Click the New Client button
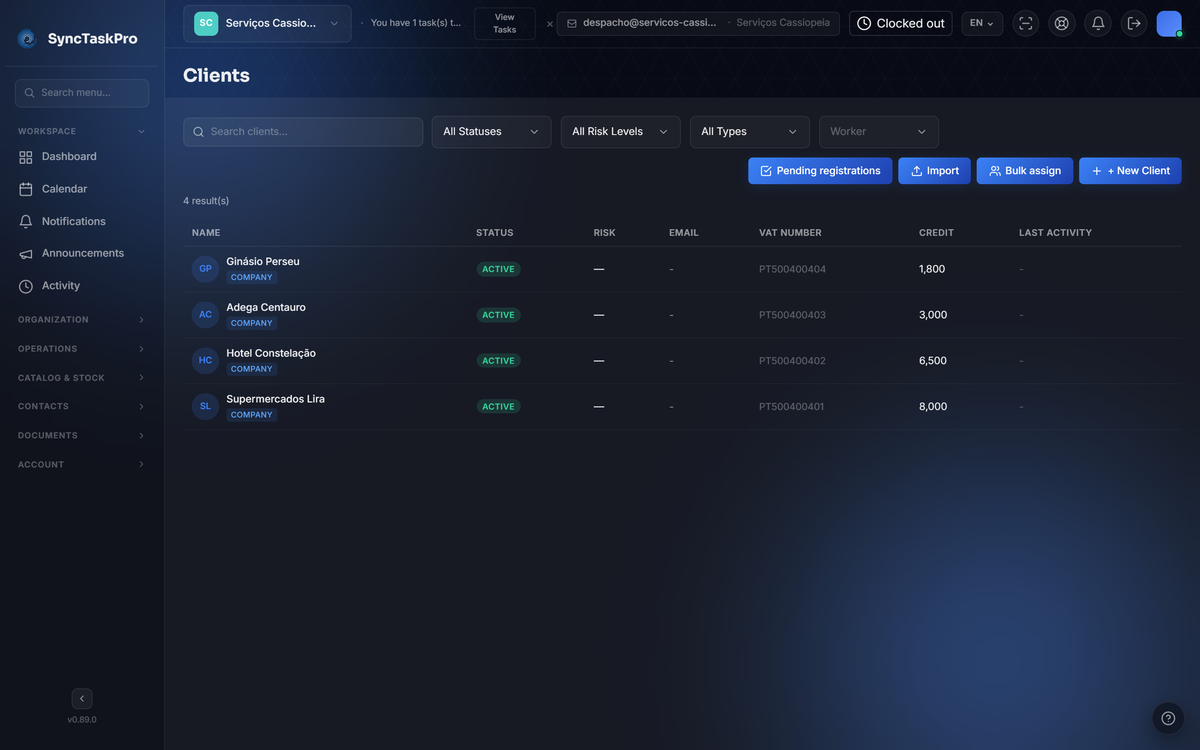The height and width of the screenshot is (750, 1200). [1130, 171]
